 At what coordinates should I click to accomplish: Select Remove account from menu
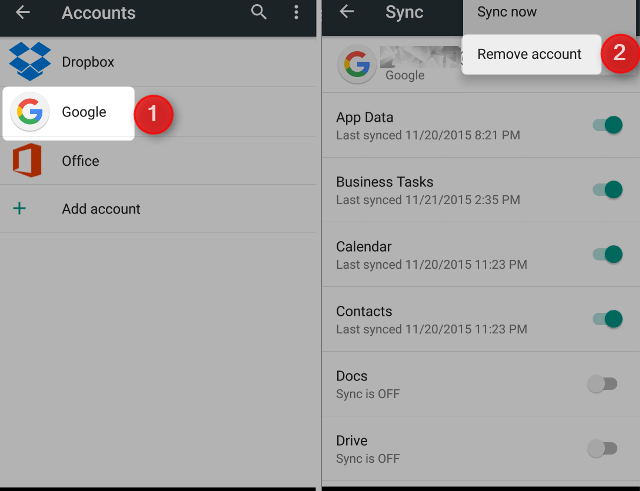pyautogui.click(x=529, y=54)
